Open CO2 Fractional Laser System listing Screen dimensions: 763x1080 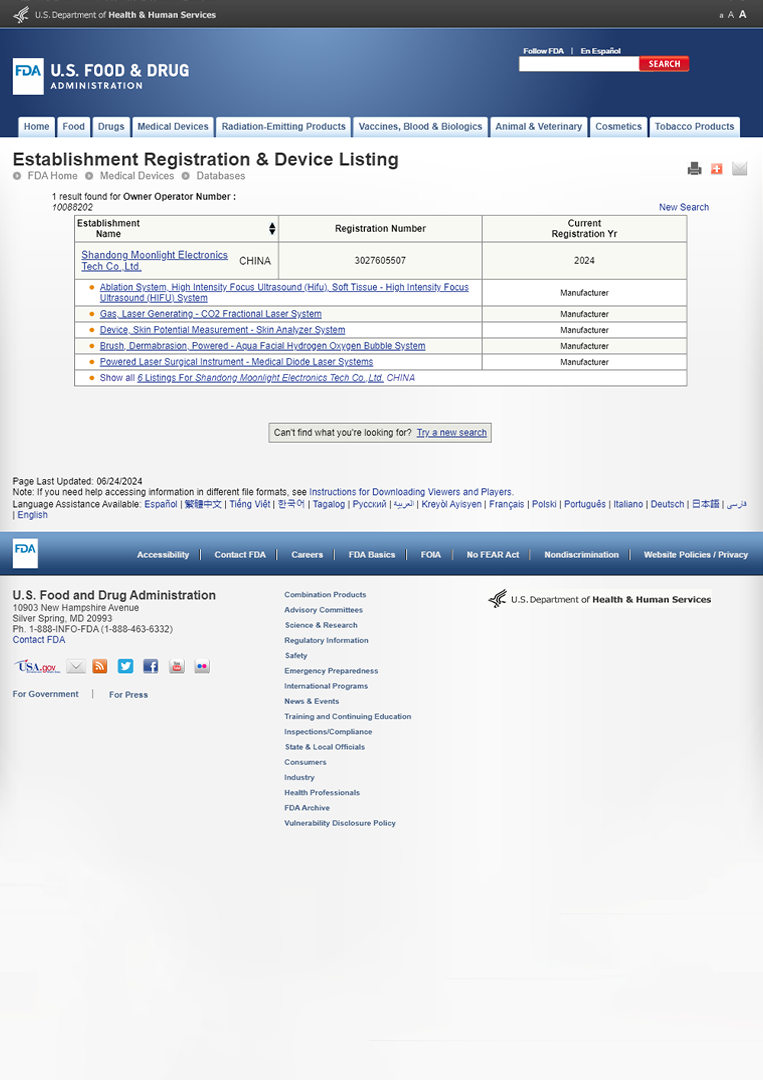pos(211,314)
